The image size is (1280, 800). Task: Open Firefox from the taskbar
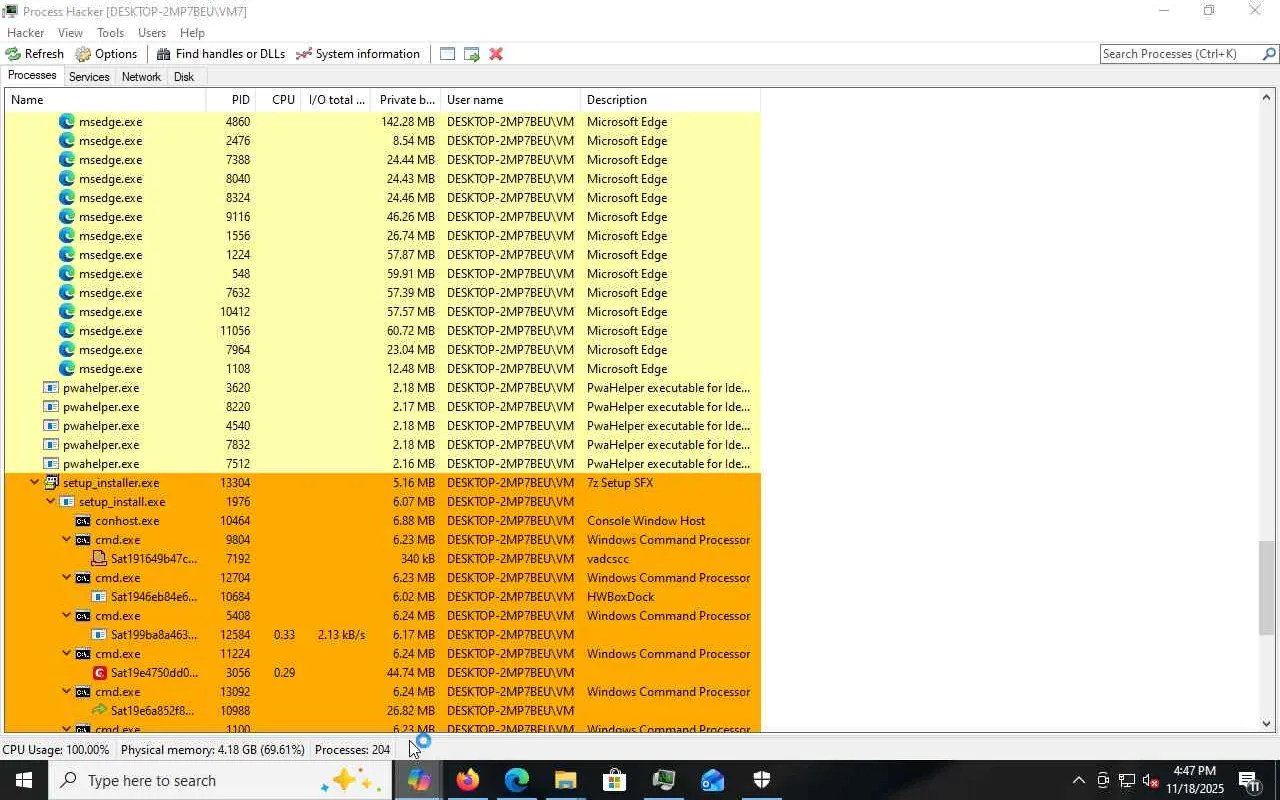point(468,780)
